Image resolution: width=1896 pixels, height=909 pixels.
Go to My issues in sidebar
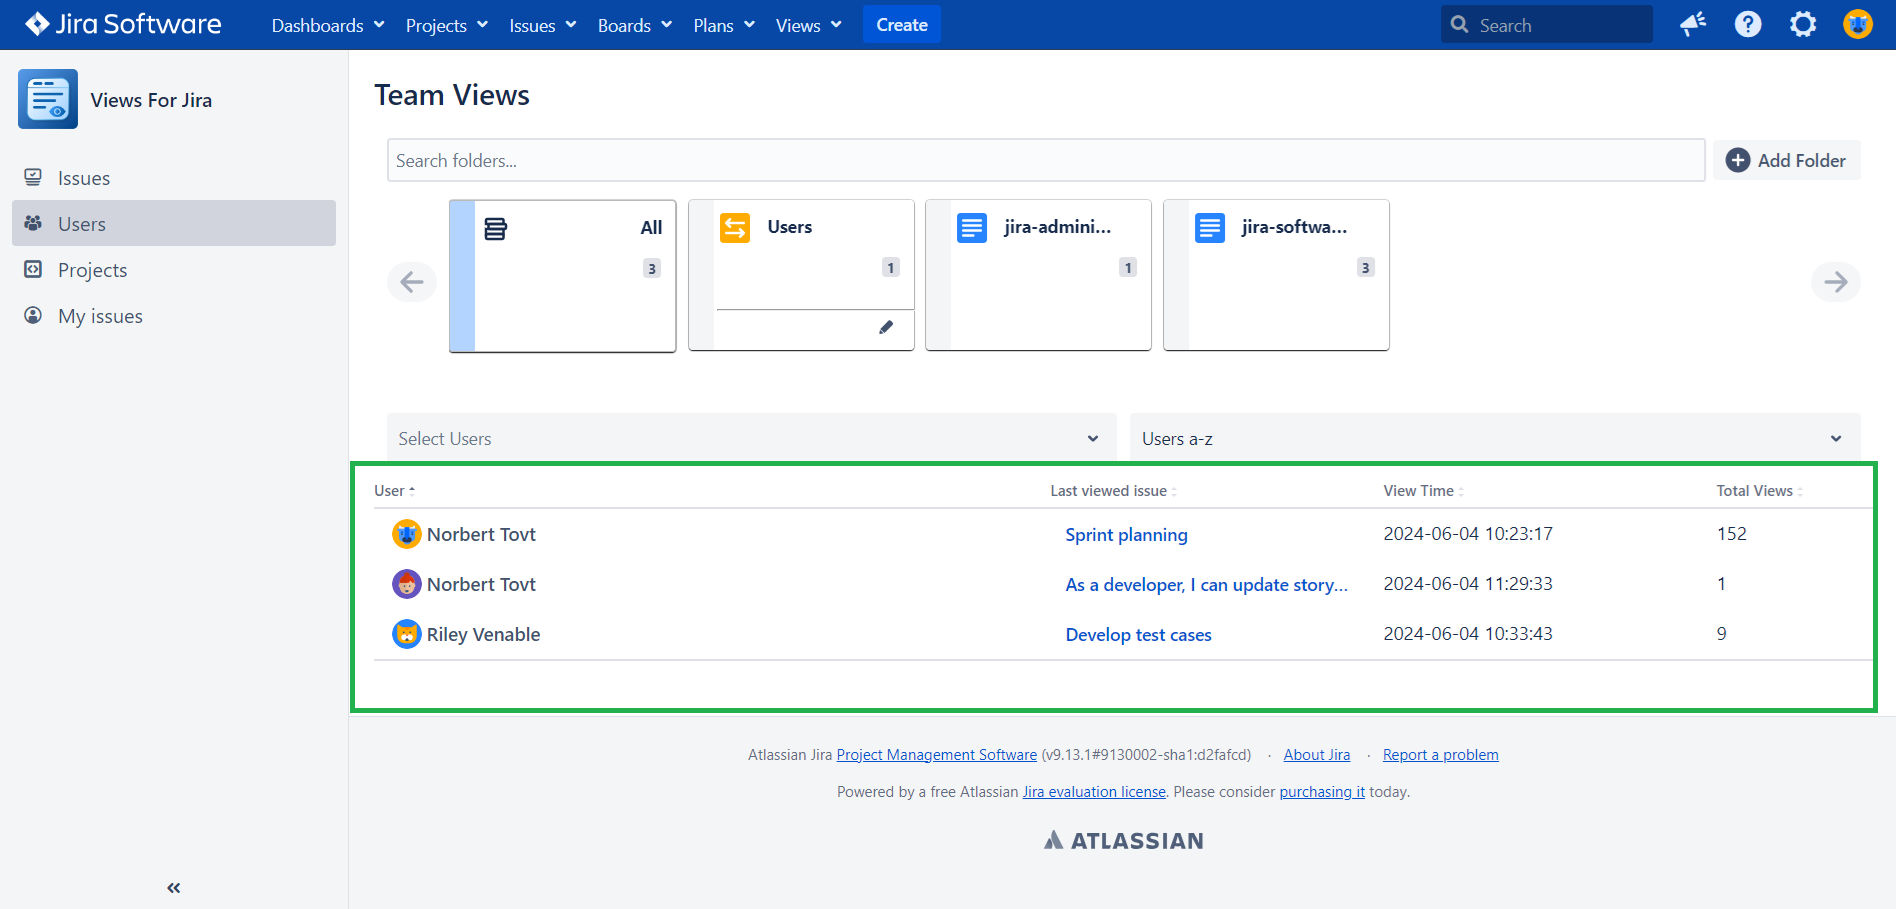pyautogui.click(x=100, y=316)
